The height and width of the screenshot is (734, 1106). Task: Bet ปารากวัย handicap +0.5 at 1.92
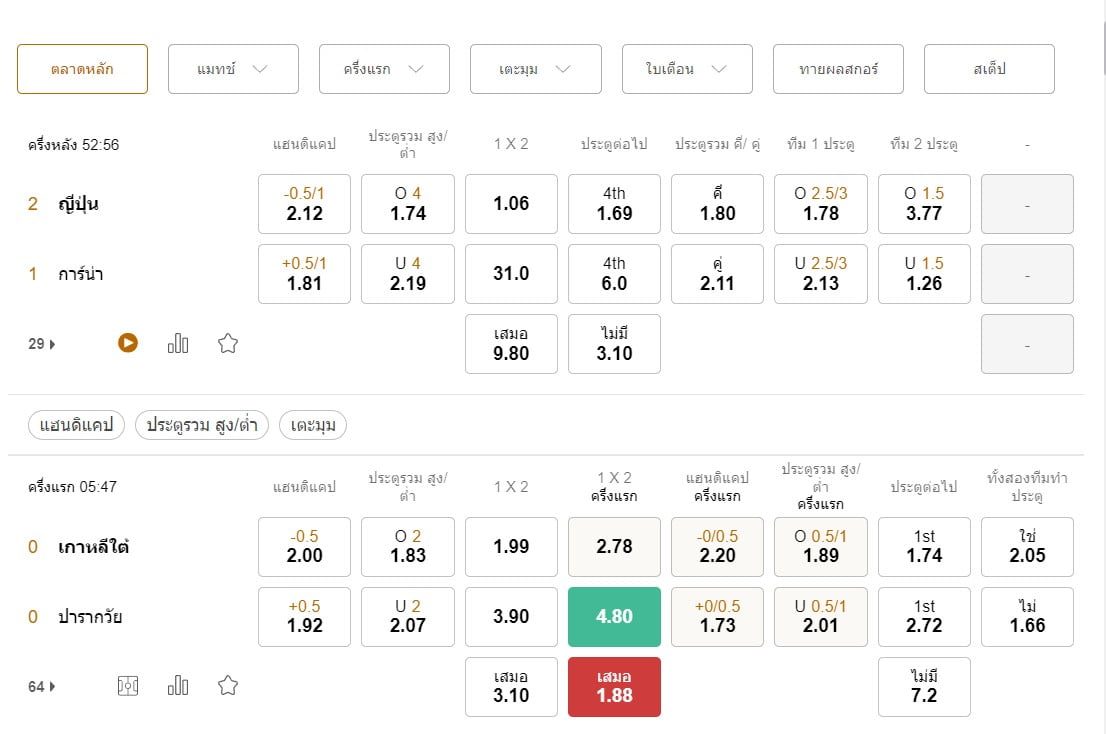point(305,617)
